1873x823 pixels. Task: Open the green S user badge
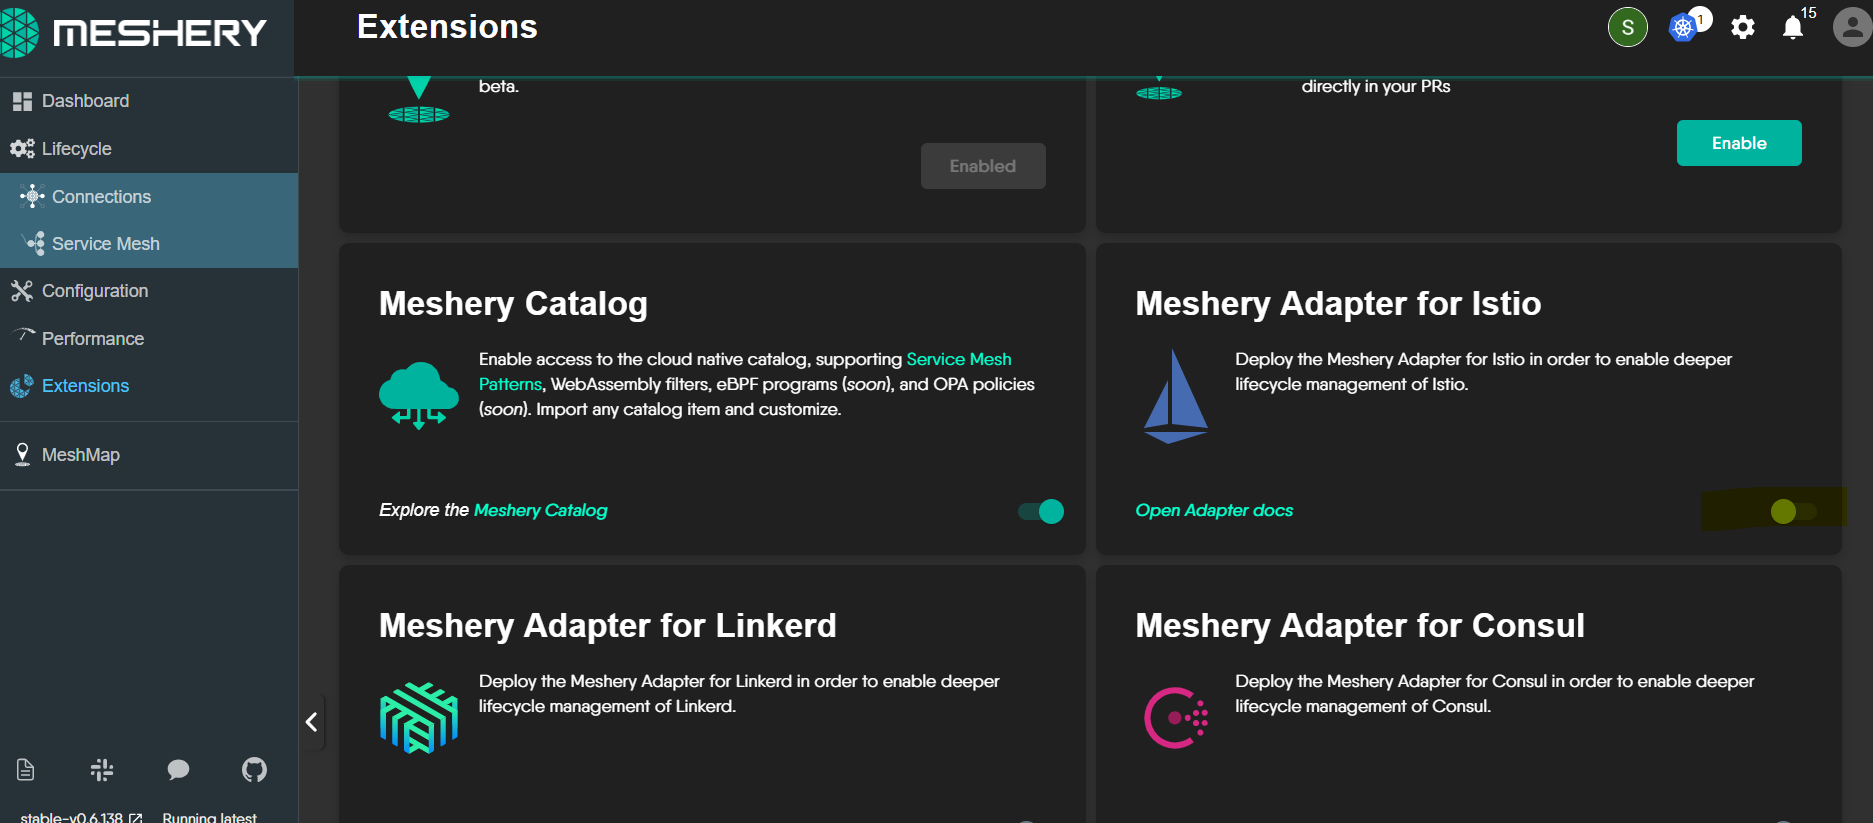pyautogui.click(x=1628, y=27)
